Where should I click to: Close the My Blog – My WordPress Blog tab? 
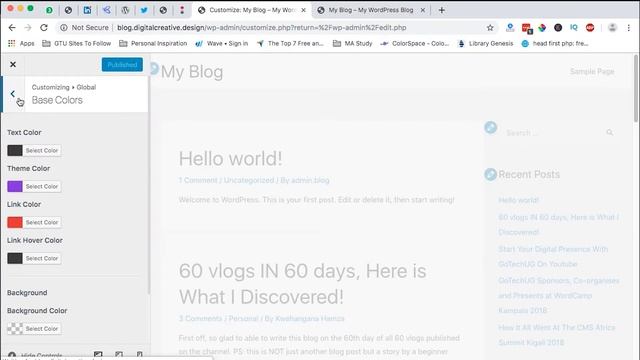pos(423,10)
